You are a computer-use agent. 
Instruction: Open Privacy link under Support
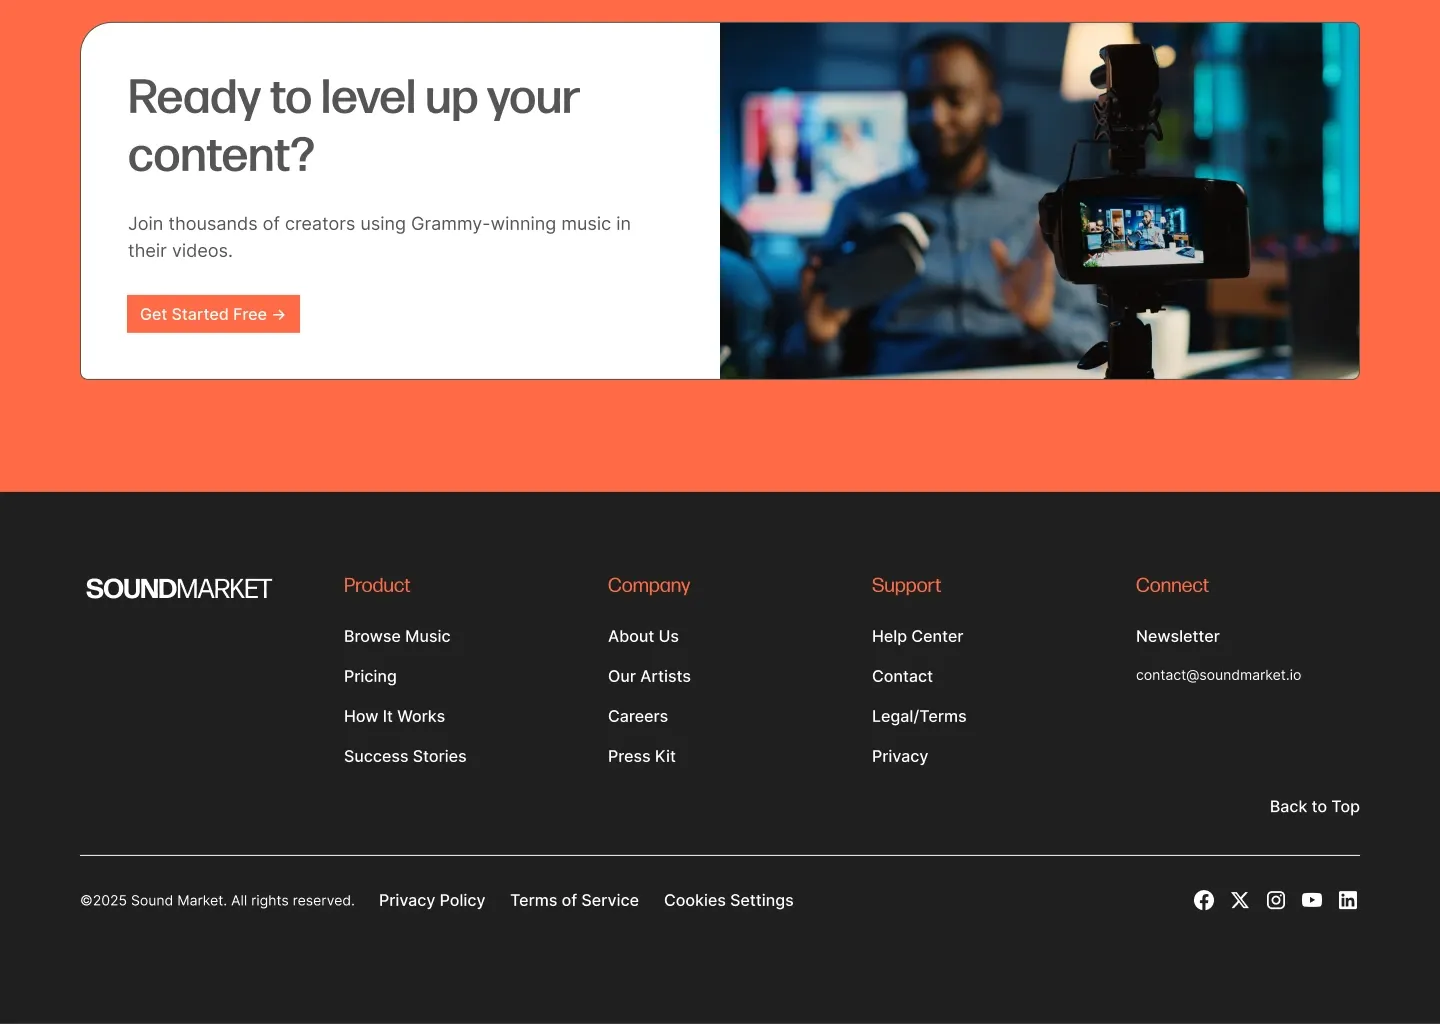click(900, 756)
